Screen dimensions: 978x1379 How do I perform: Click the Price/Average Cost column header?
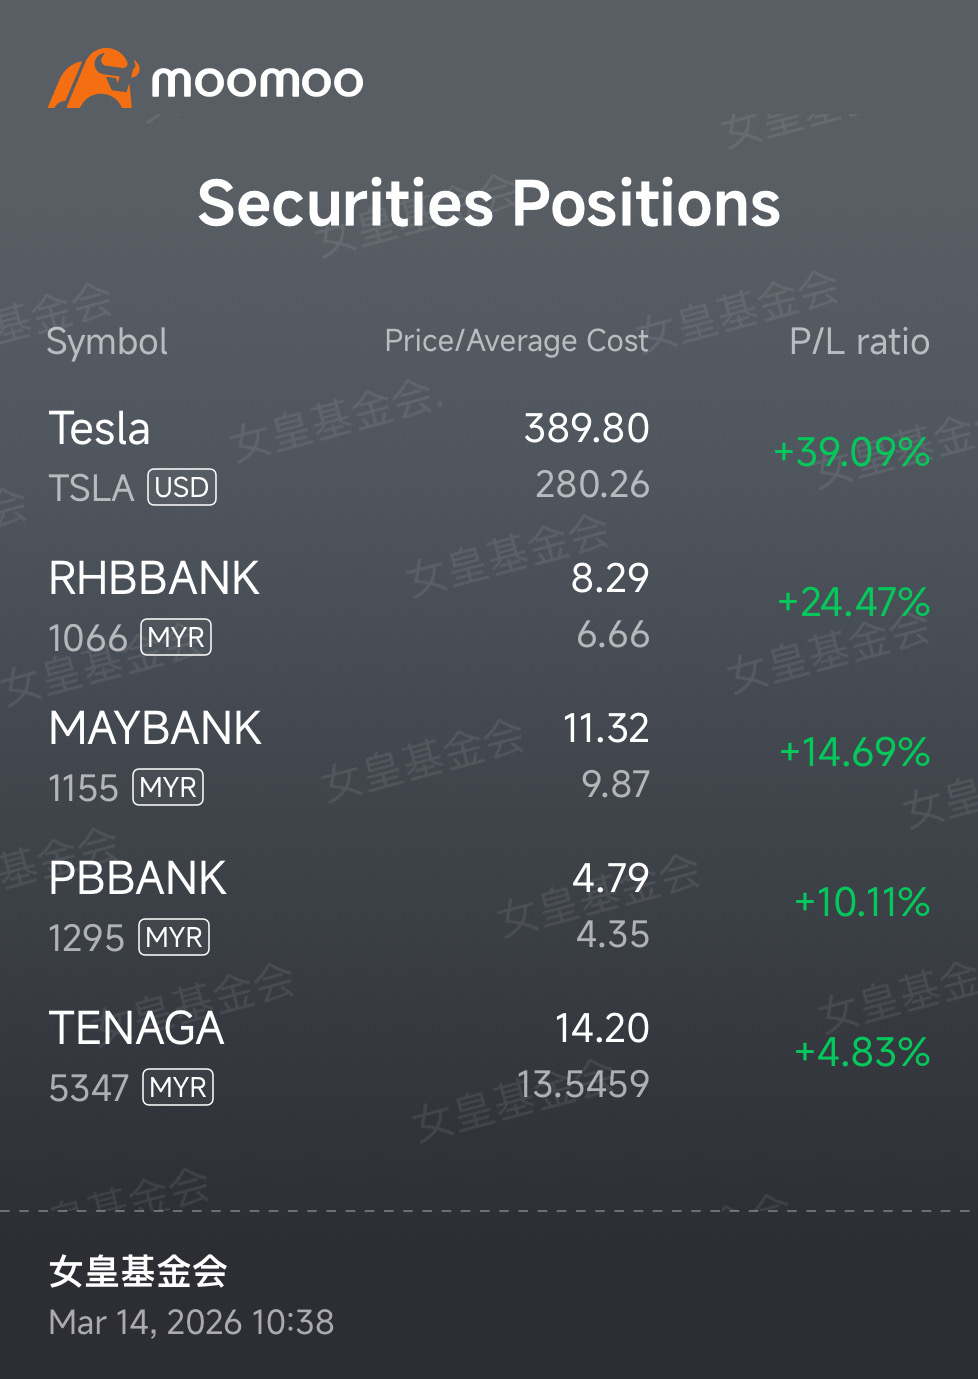point(517,341)
